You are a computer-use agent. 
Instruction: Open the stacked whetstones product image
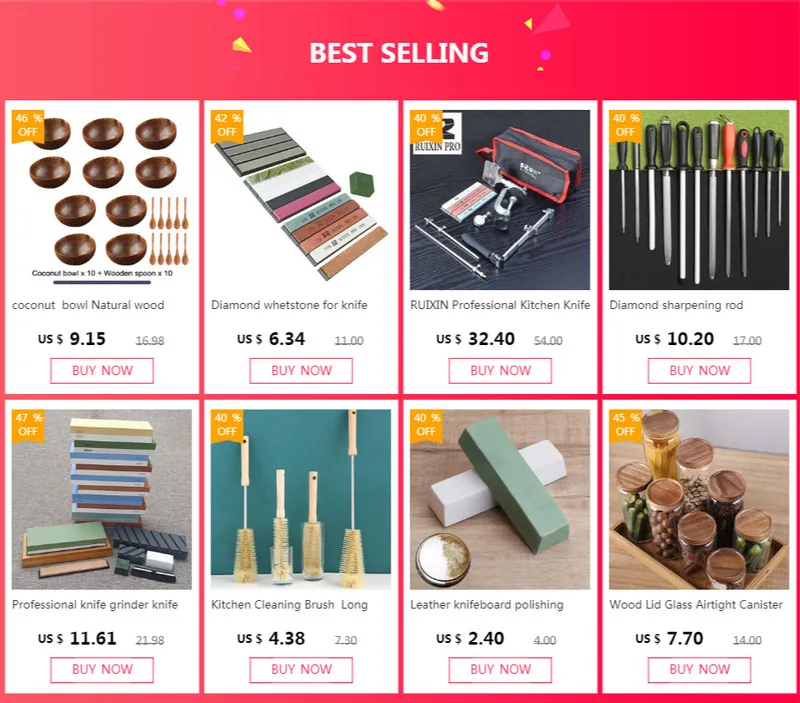click(102, 499)
